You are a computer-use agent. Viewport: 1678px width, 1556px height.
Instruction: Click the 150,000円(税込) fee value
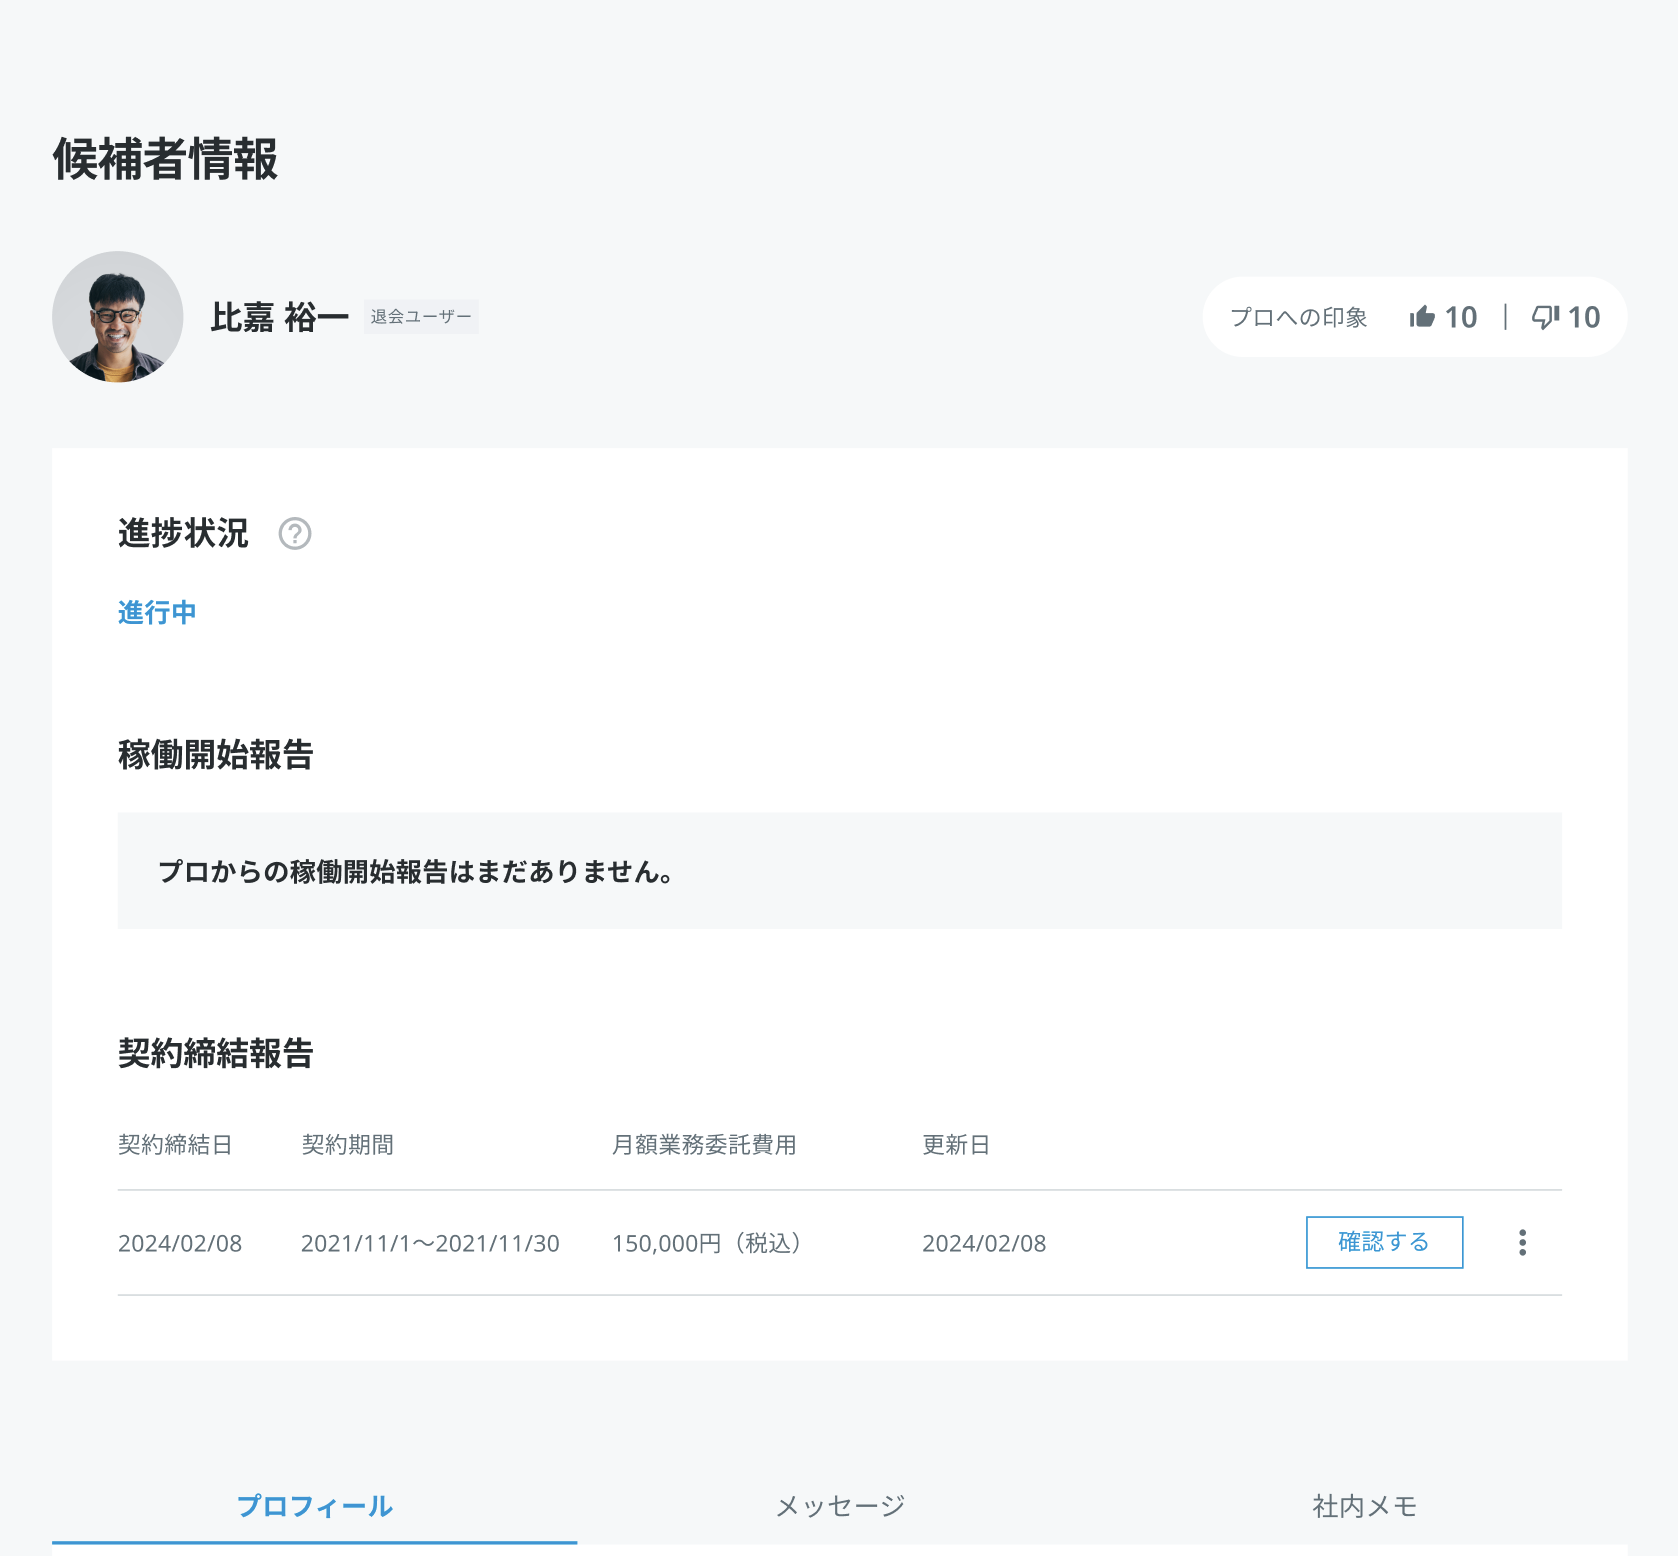(x=706, y=1244)
